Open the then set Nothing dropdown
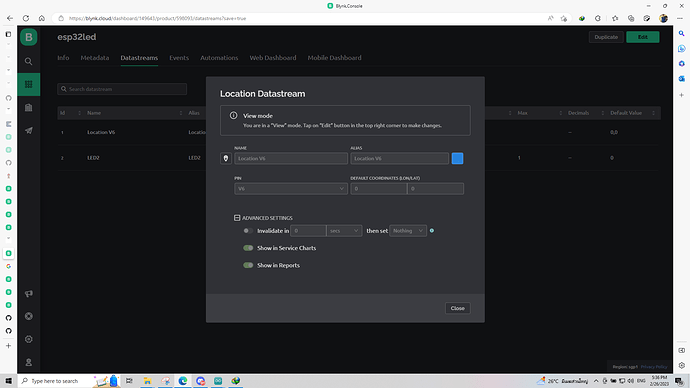The width and height of the screenshot is (690, 388). pos(408,231)
